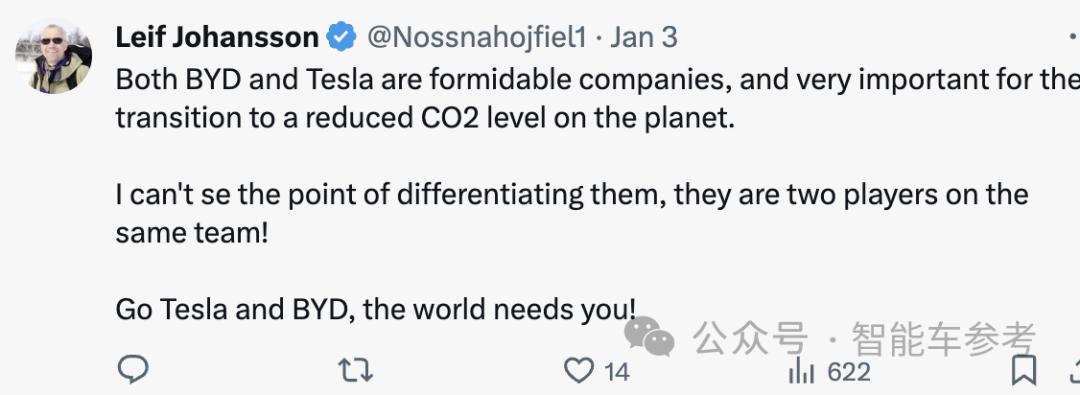Click the share icon at the right edge

1074,371
